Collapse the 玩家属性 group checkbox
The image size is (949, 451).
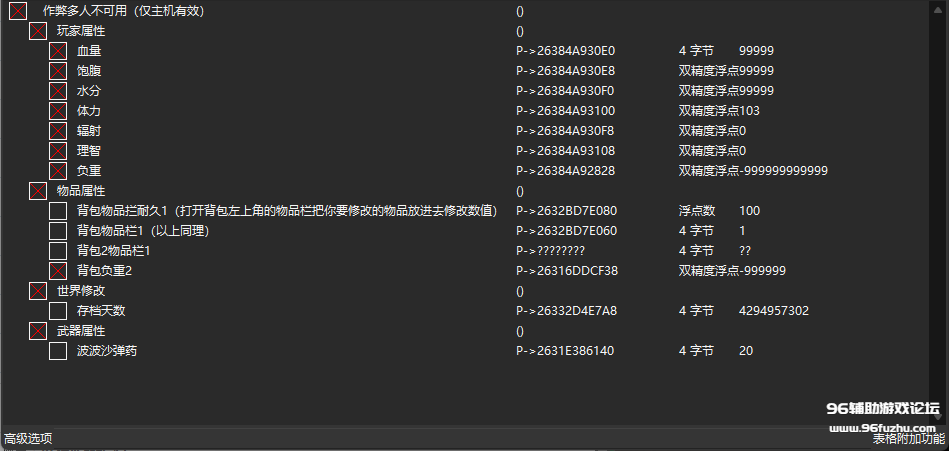(x=38, y=31)
